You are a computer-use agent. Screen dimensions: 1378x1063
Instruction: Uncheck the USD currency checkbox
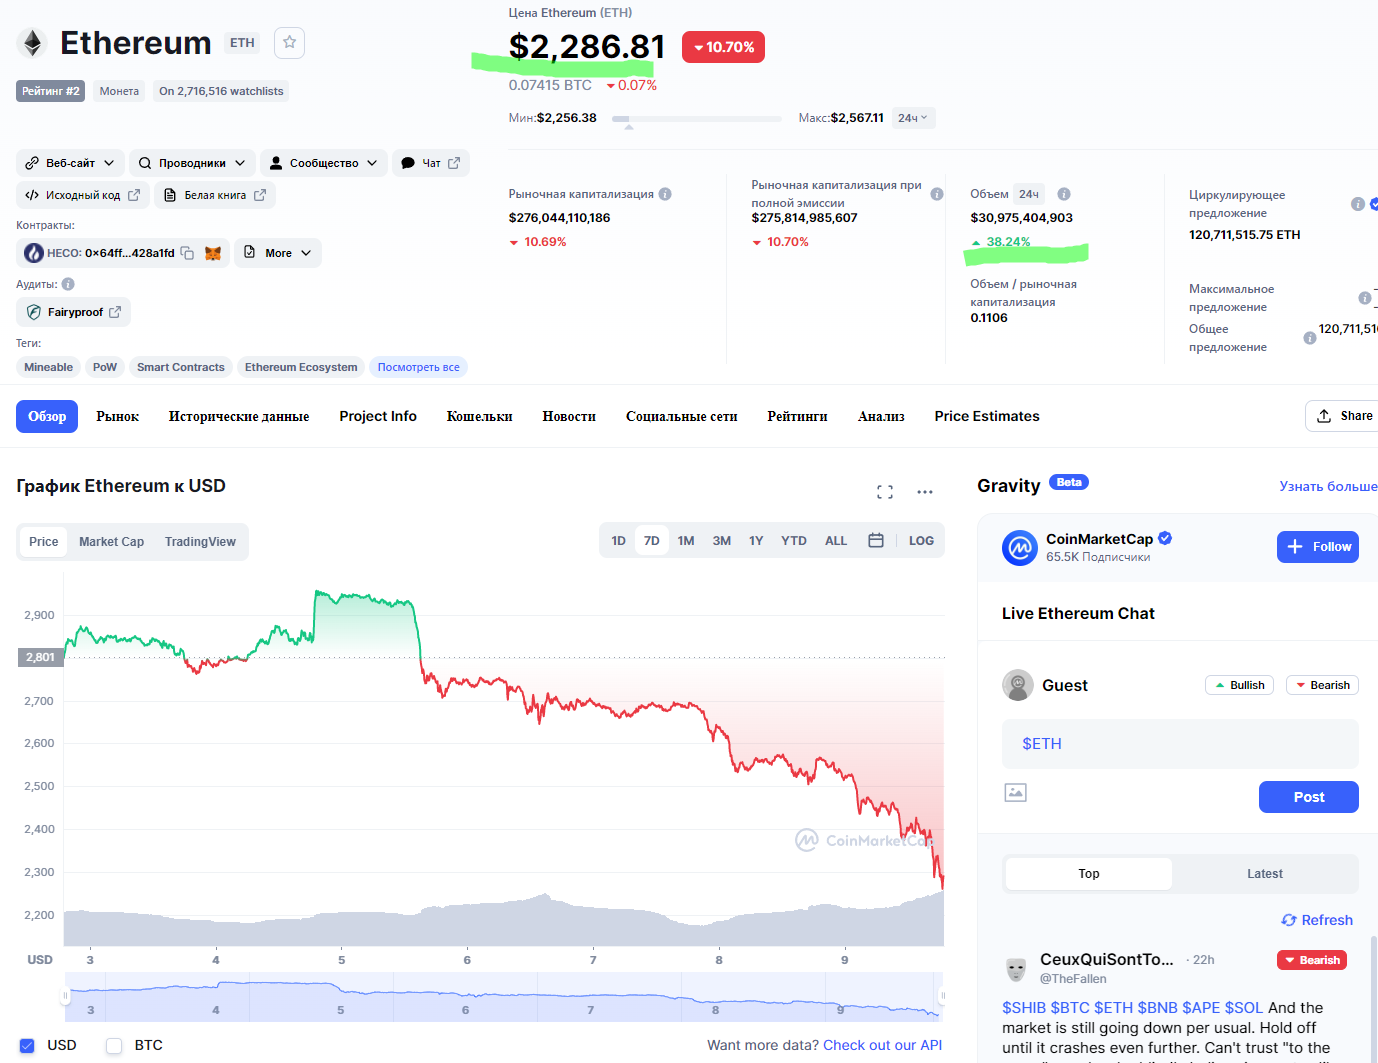coord(27,1046)
